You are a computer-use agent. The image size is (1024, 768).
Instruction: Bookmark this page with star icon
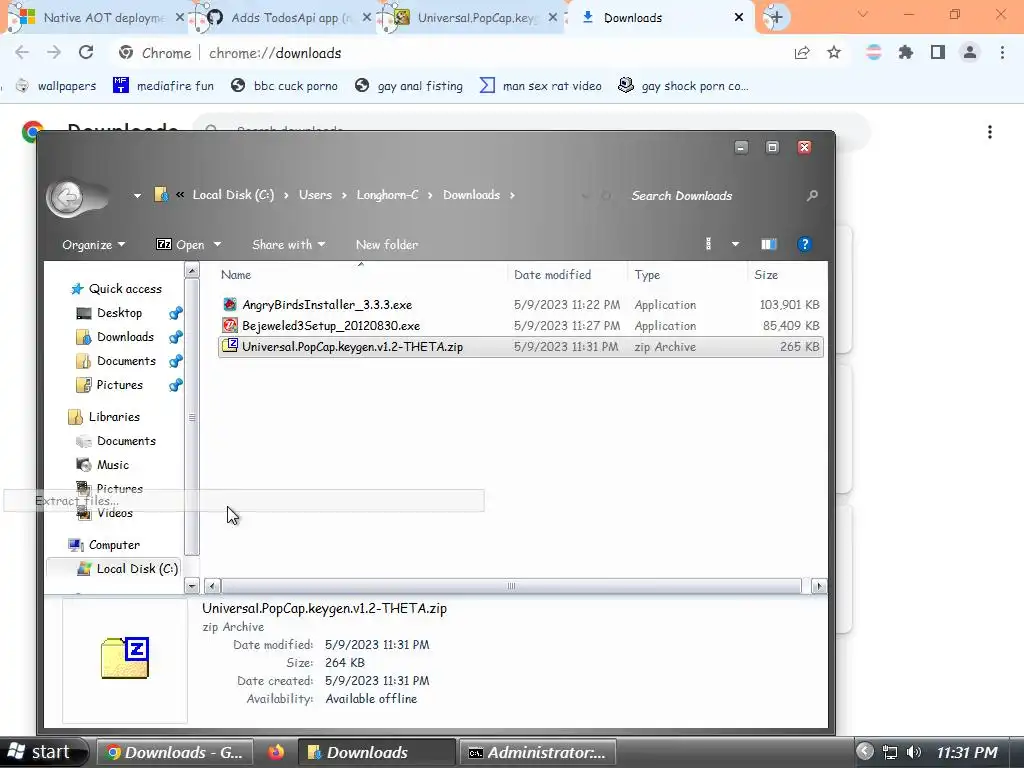click(834, 52)
